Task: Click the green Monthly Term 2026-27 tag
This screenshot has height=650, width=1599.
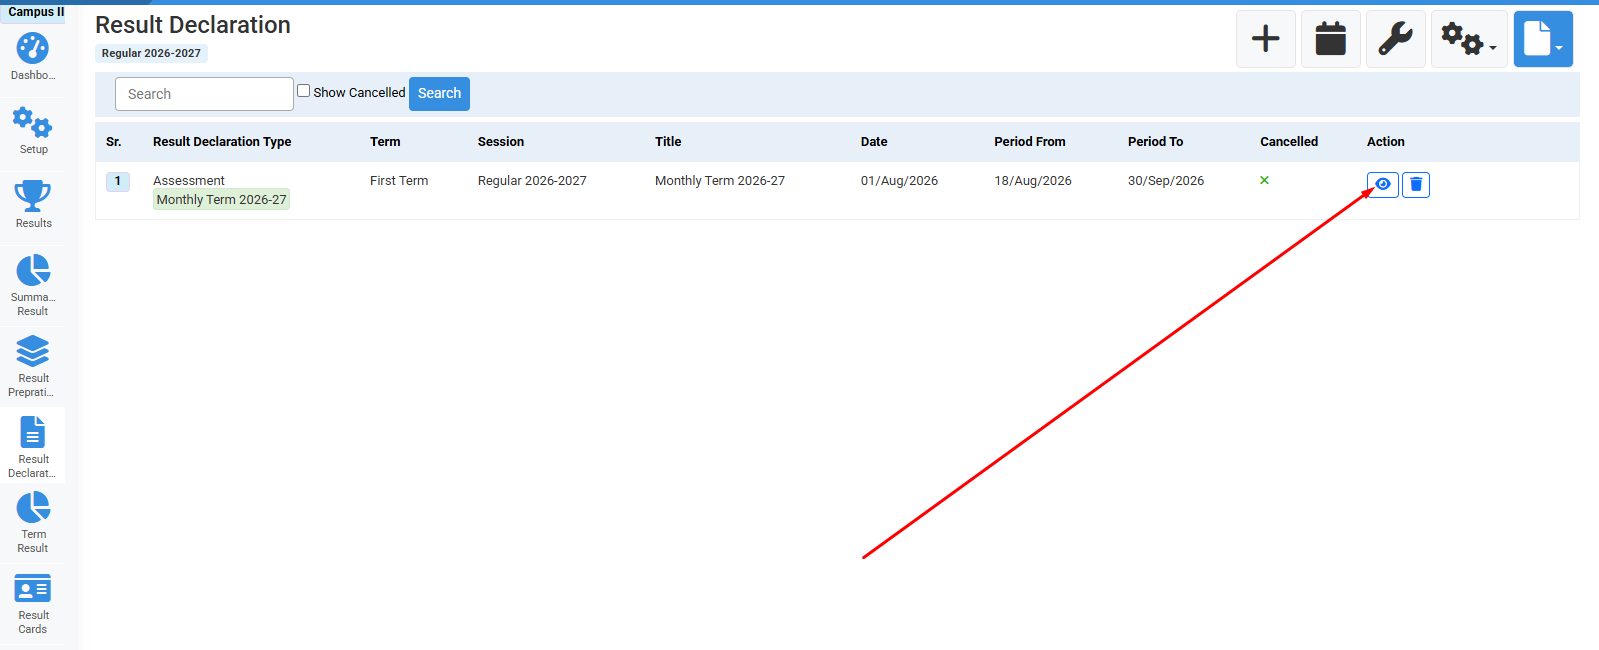Action: [222, 199]
